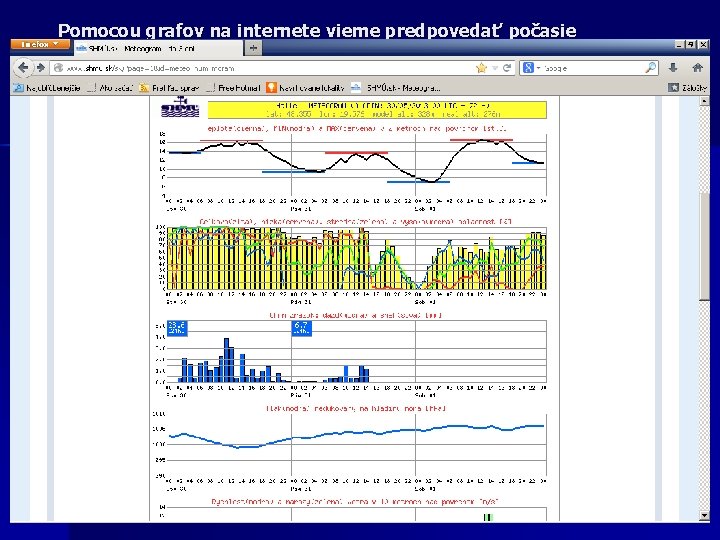The image size is (720, 540).
Task: Open the Ako začať bookmark
Action: [109, 88]
